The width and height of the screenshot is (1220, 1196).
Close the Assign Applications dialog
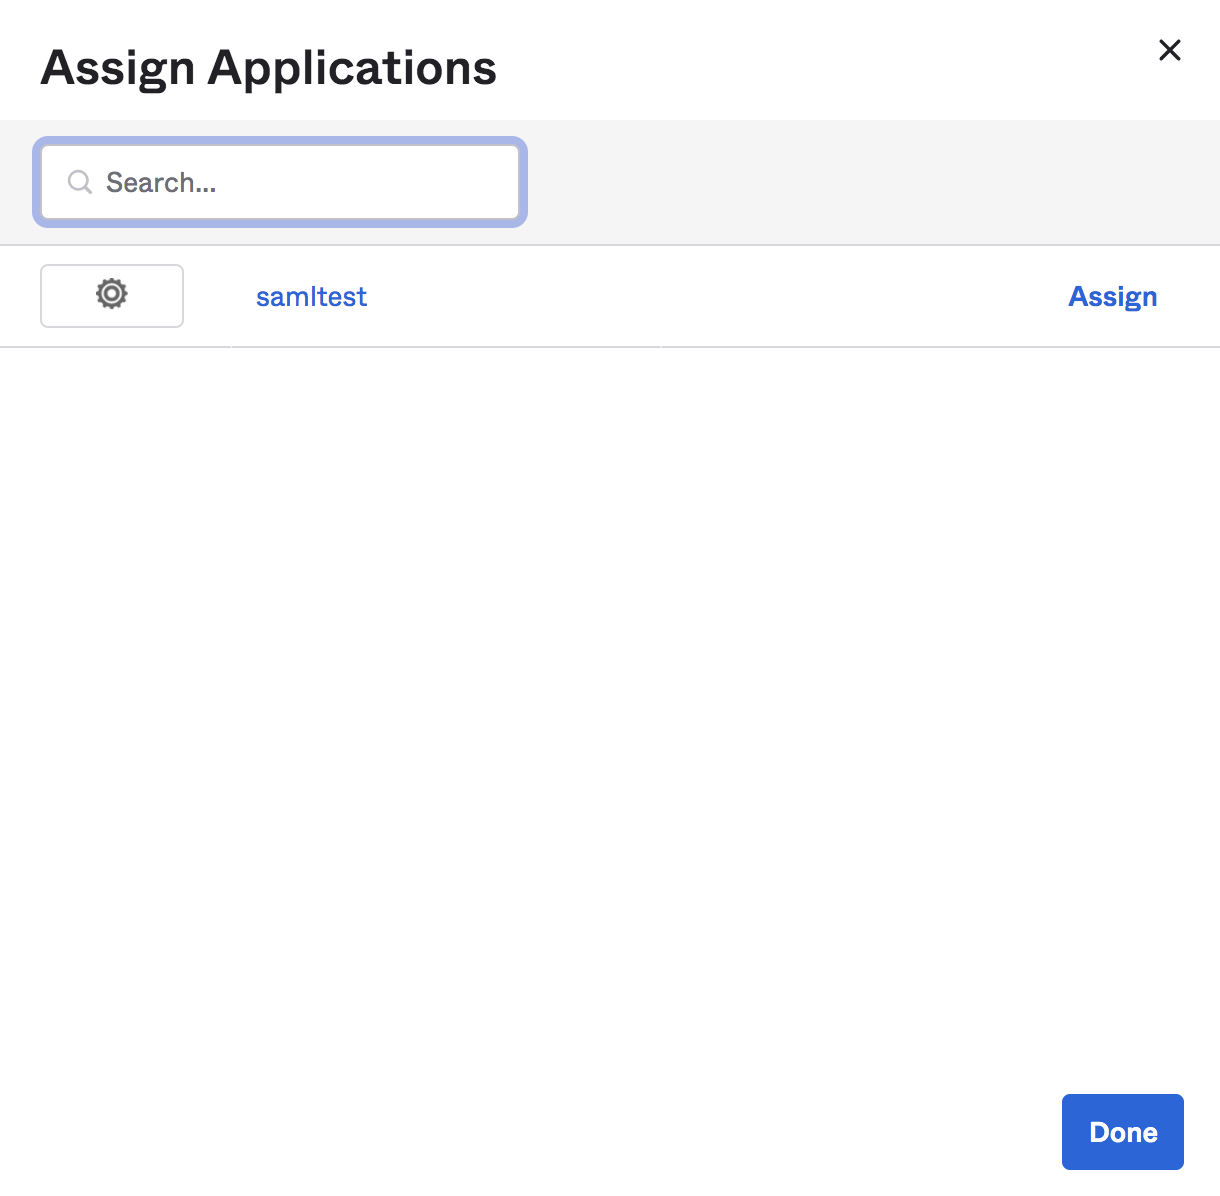(x=1169, y=50)
